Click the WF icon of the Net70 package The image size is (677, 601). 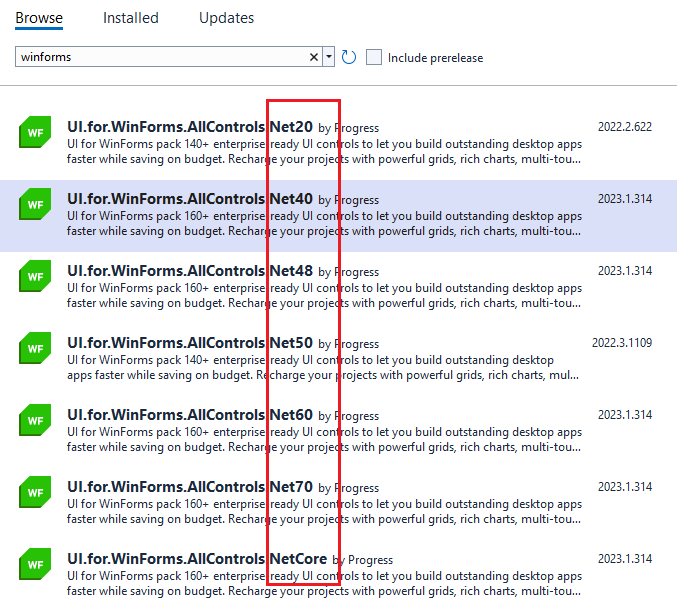35,492
